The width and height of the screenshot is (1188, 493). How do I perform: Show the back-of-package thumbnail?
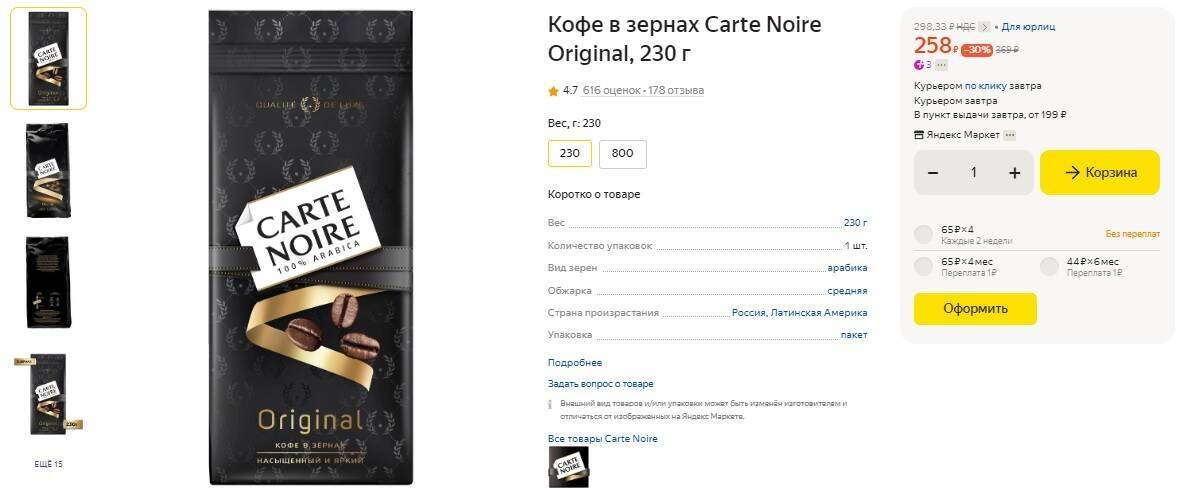point(48,282)
